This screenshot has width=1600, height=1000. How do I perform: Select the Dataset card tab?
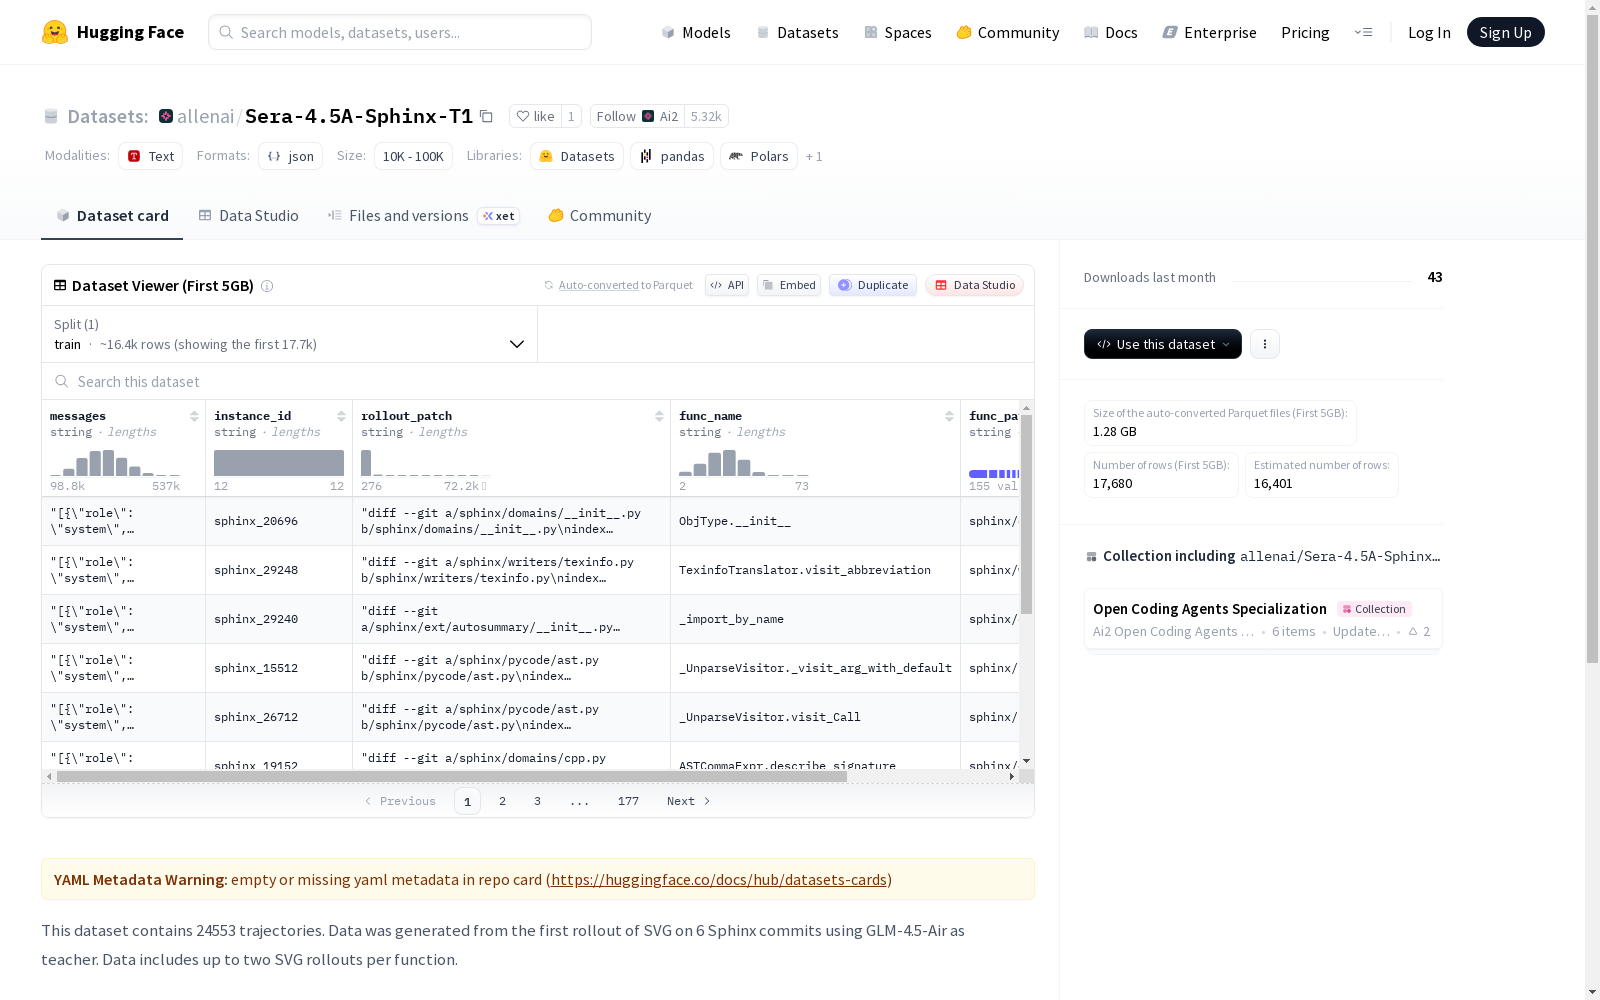click(112, 216)
